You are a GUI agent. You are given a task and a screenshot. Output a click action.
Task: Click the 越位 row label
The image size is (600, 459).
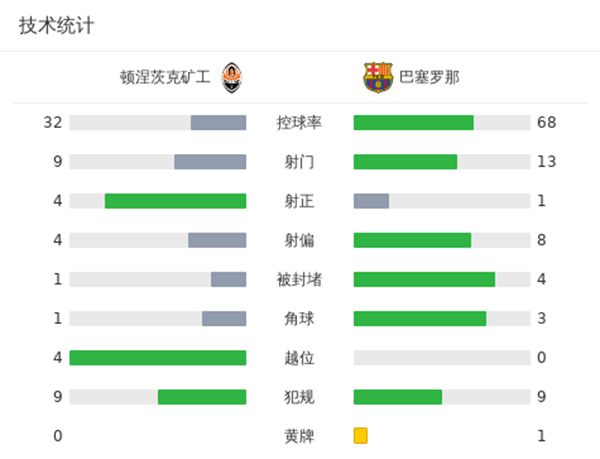pyautogui.click(x=299, y=358)
